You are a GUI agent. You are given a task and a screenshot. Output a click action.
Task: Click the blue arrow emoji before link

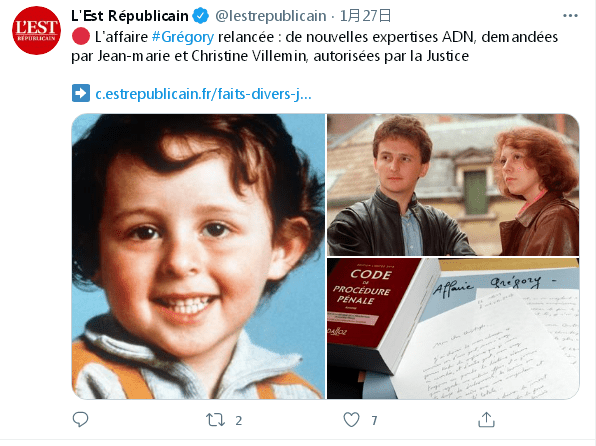pyautogui.click(x=81, y=93)
